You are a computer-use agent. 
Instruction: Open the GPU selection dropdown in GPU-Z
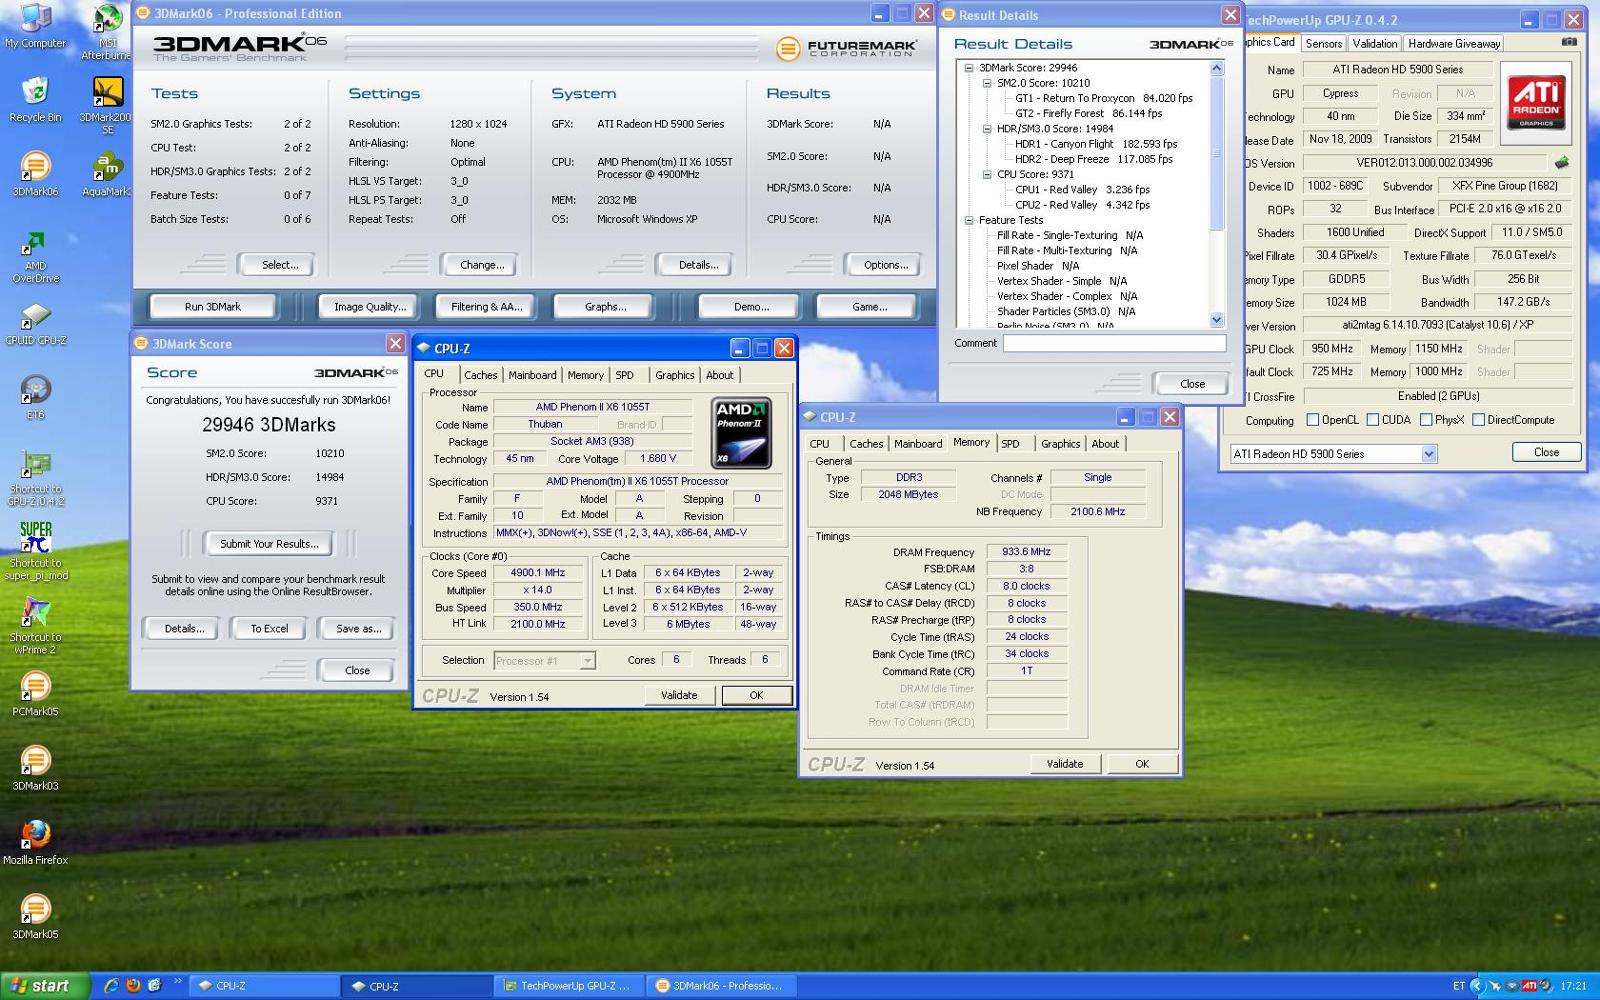(x=1429, y=454)
